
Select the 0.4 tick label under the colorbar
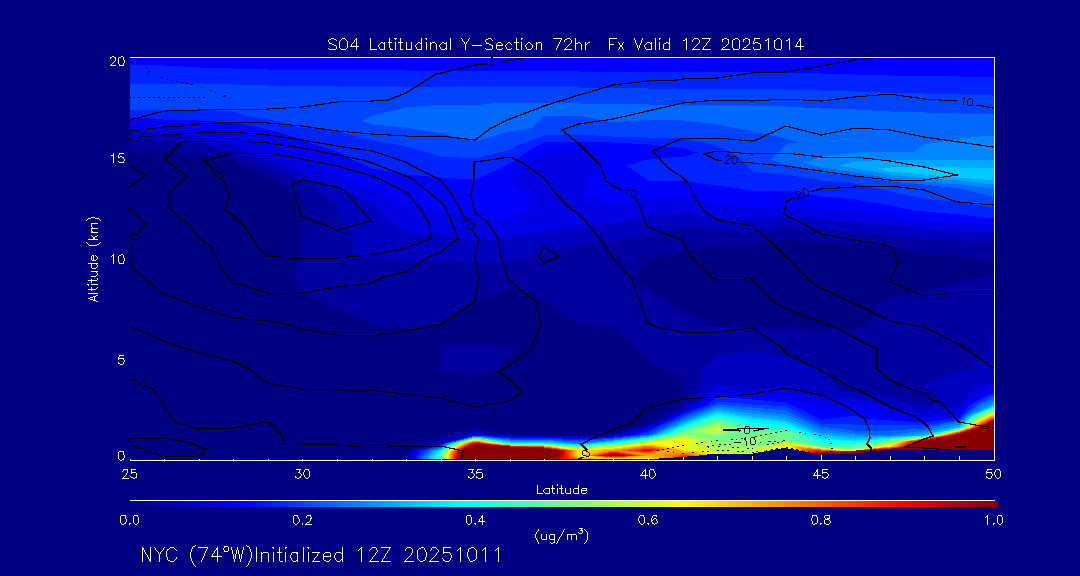[475, 520]
